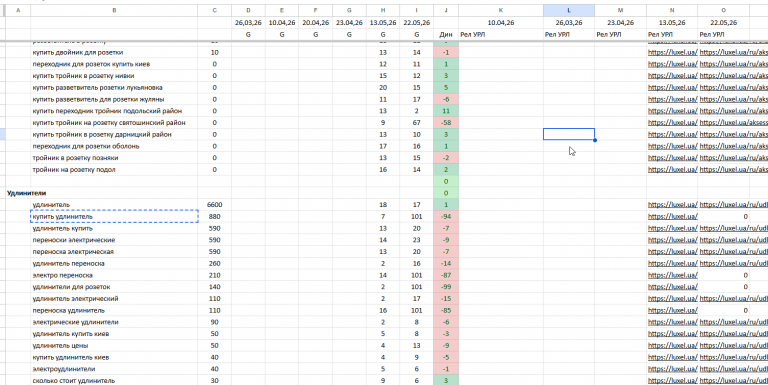
Task: Click the green Дин value 11
Action: (446, 111)
